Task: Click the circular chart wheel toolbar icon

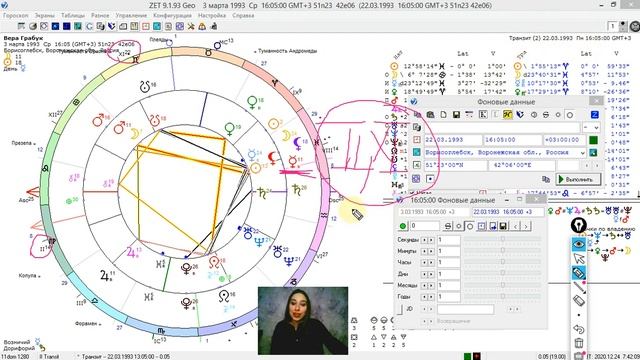Action: 44,27
